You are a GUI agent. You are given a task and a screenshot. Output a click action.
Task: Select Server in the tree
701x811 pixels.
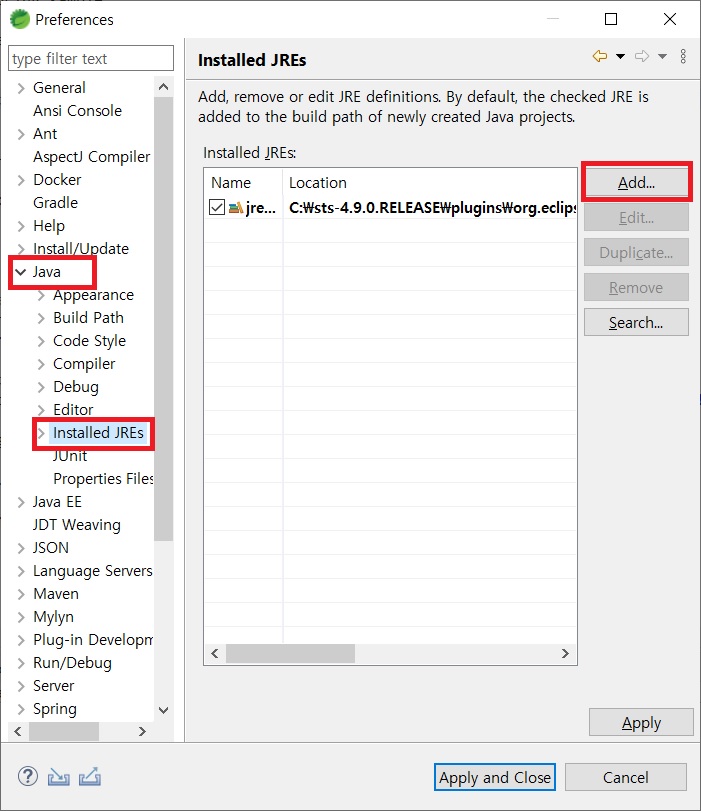(x=54, y=686)
